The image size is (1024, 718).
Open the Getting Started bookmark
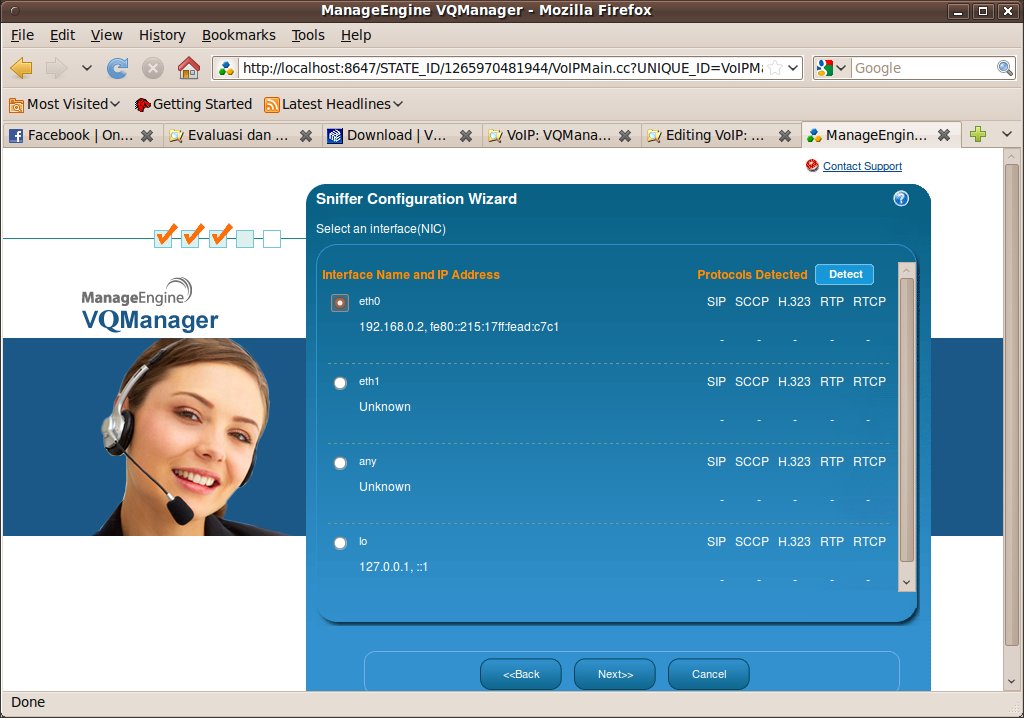coord(193,104)
